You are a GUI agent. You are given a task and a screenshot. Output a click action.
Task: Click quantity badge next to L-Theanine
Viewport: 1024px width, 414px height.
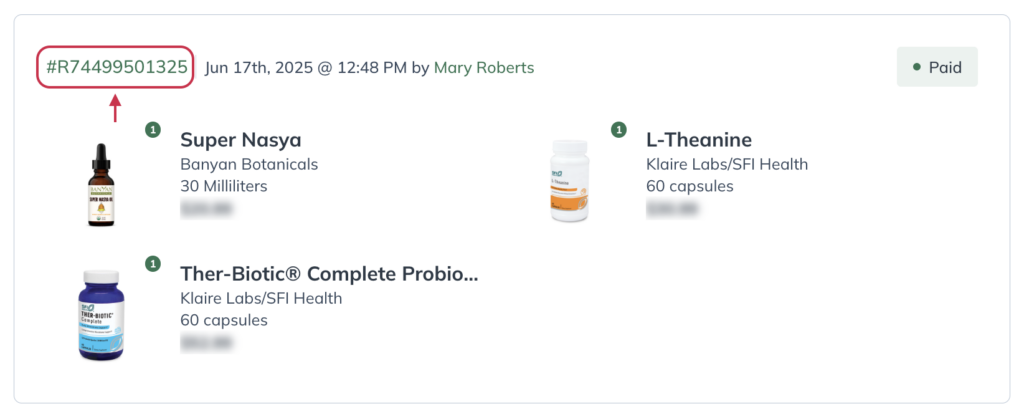click(618, 130)
